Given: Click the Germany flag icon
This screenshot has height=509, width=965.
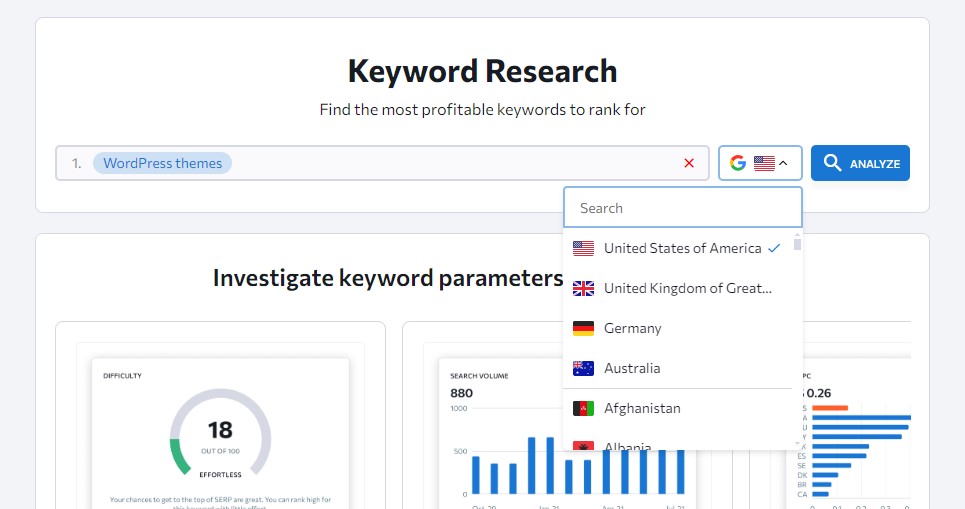Looking at the screenshot, I should (x=583, y=328).
